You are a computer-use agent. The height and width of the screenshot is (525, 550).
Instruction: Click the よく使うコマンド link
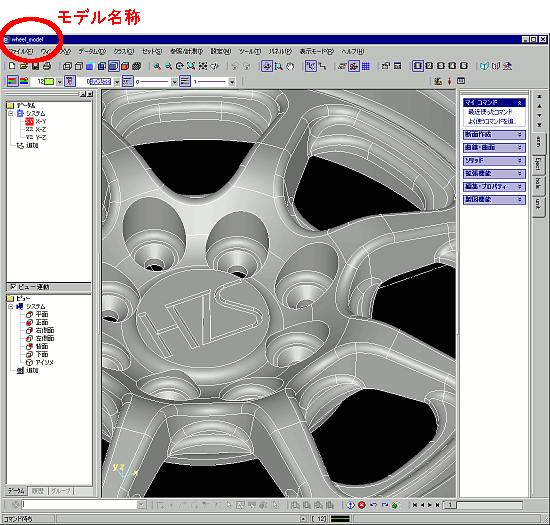pos(492,121)
